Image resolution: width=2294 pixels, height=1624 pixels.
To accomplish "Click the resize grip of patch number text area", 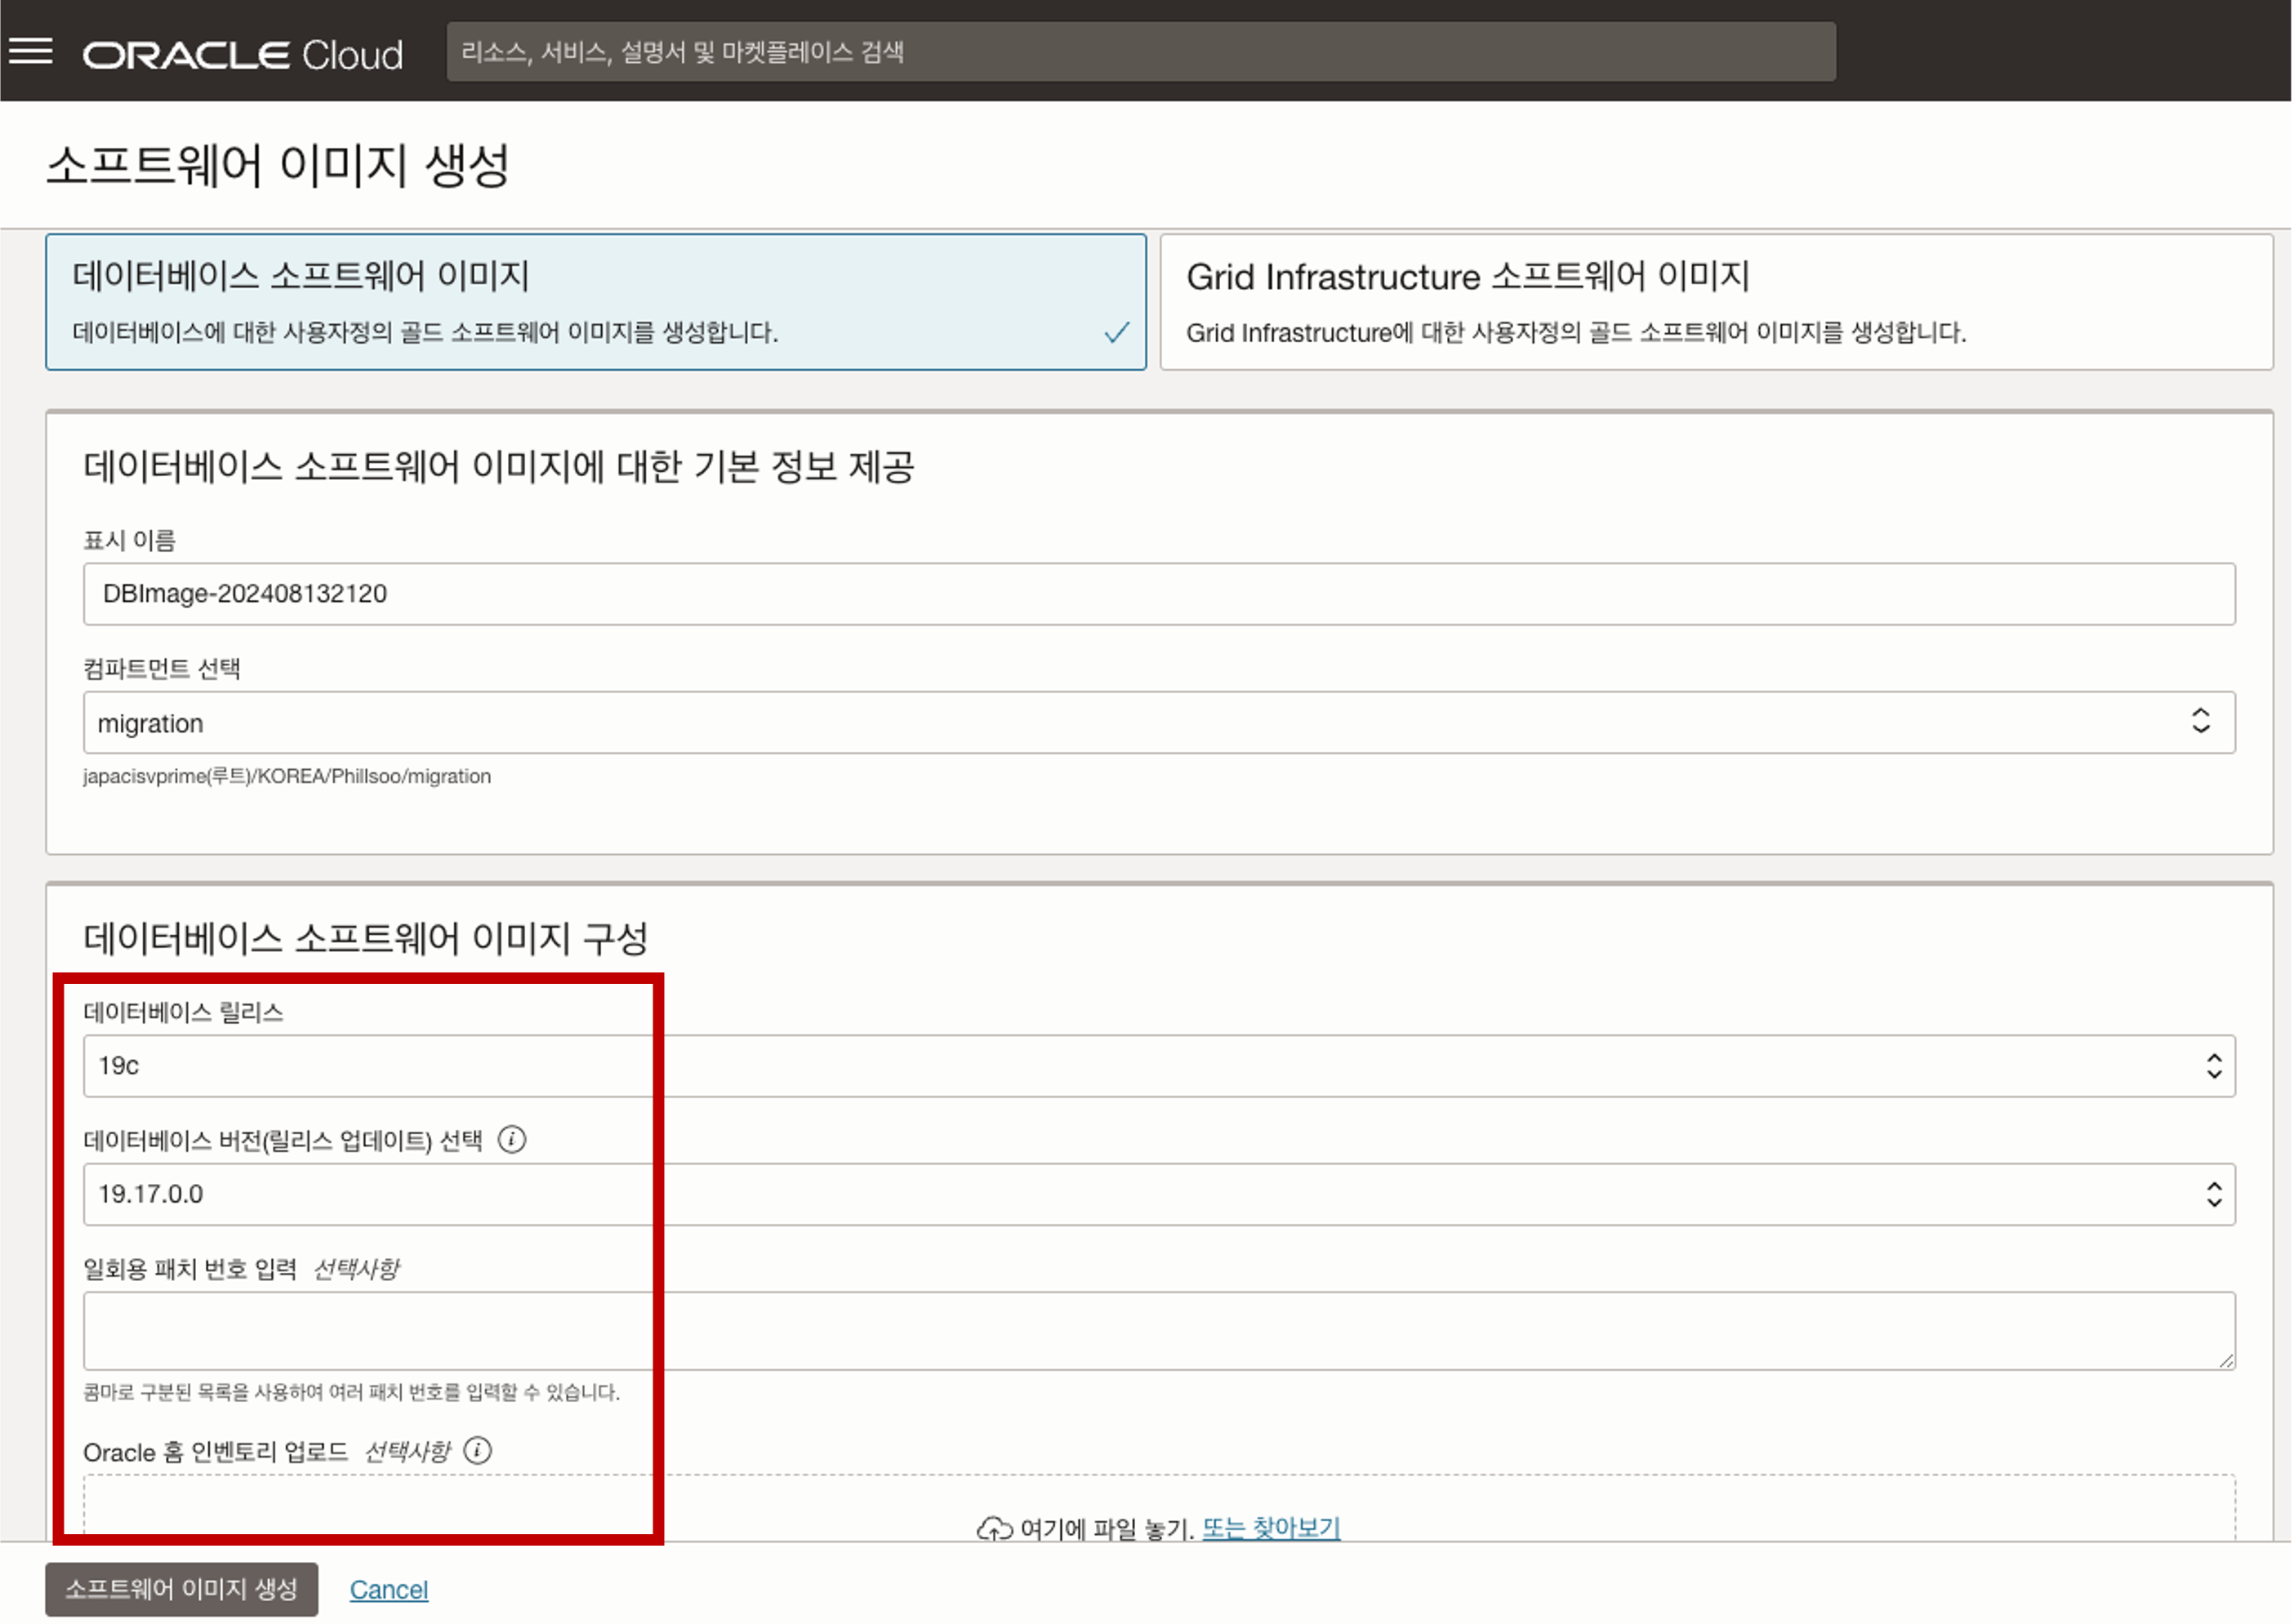I will click(2226, 1361).
